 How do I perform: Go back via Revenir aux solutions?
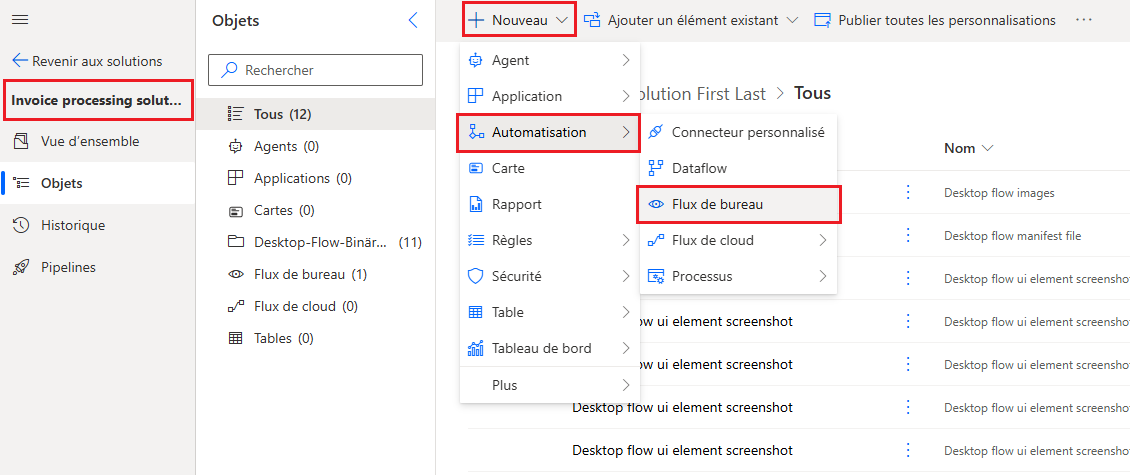coord(87,61)
